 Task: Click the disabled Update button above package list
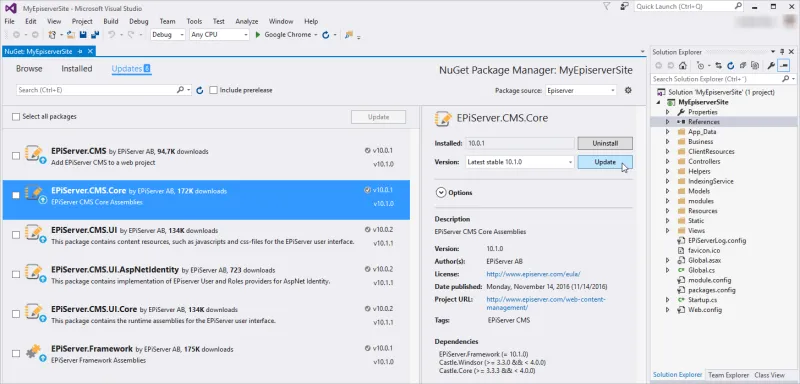point(378,117)
